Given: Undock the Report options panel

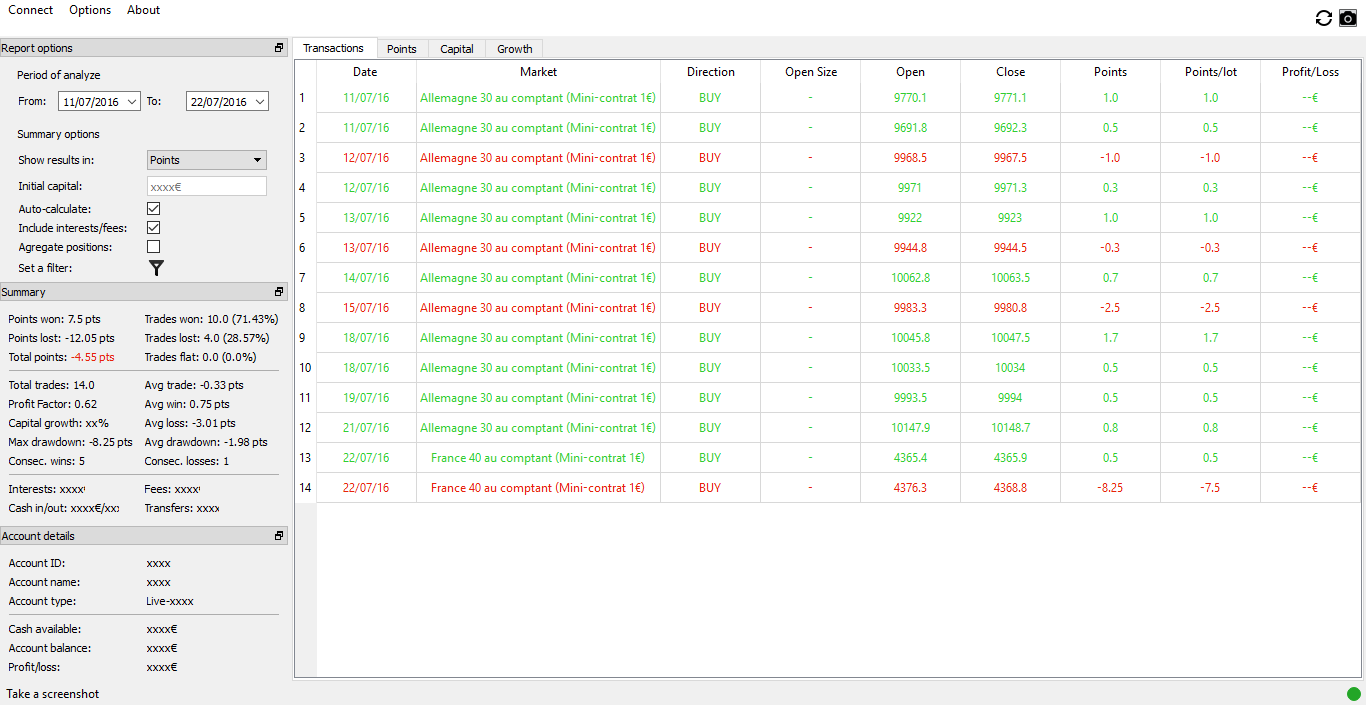Looking at the screenshot, I should pyautogui.click(x=279, y=48).
